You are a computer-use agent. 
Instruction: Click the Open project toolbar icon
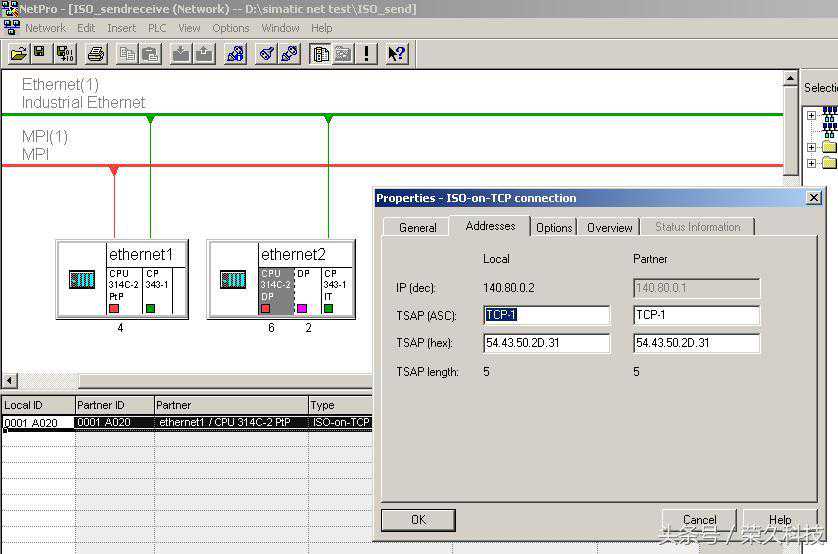pos(18,54)
